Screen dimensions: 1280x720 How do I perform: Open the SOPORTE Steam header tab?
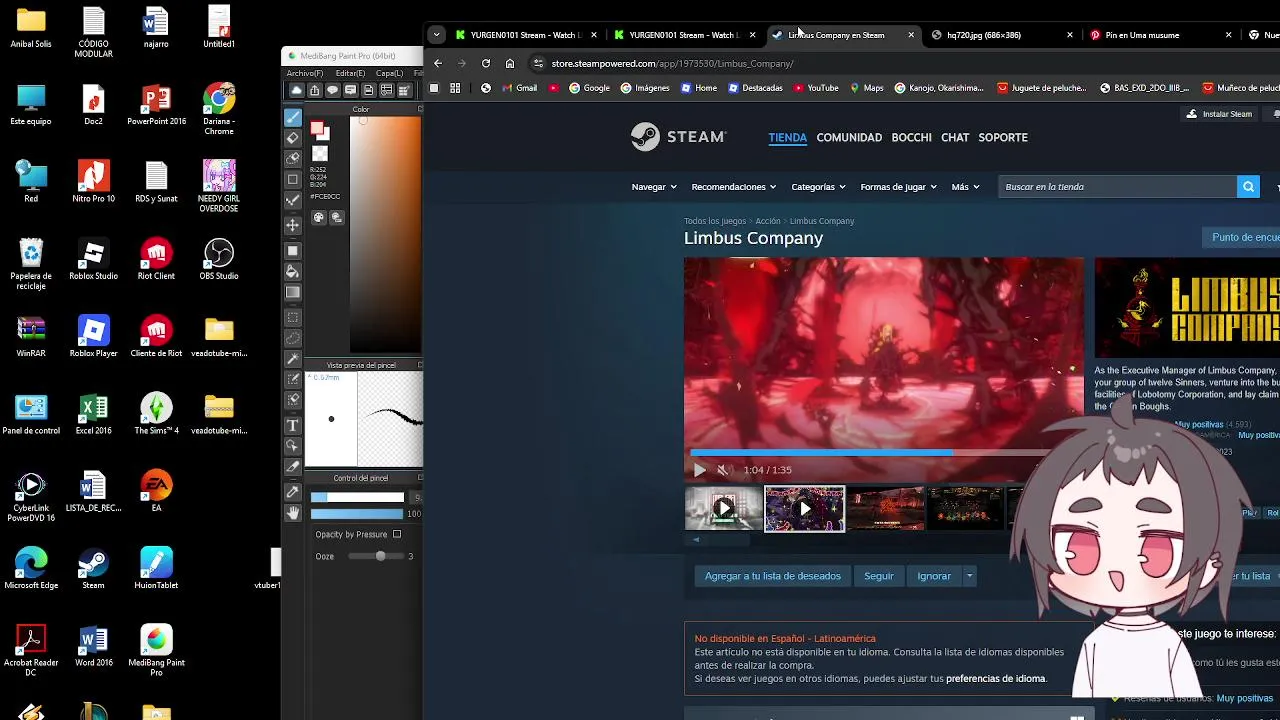coord(1003,137)
